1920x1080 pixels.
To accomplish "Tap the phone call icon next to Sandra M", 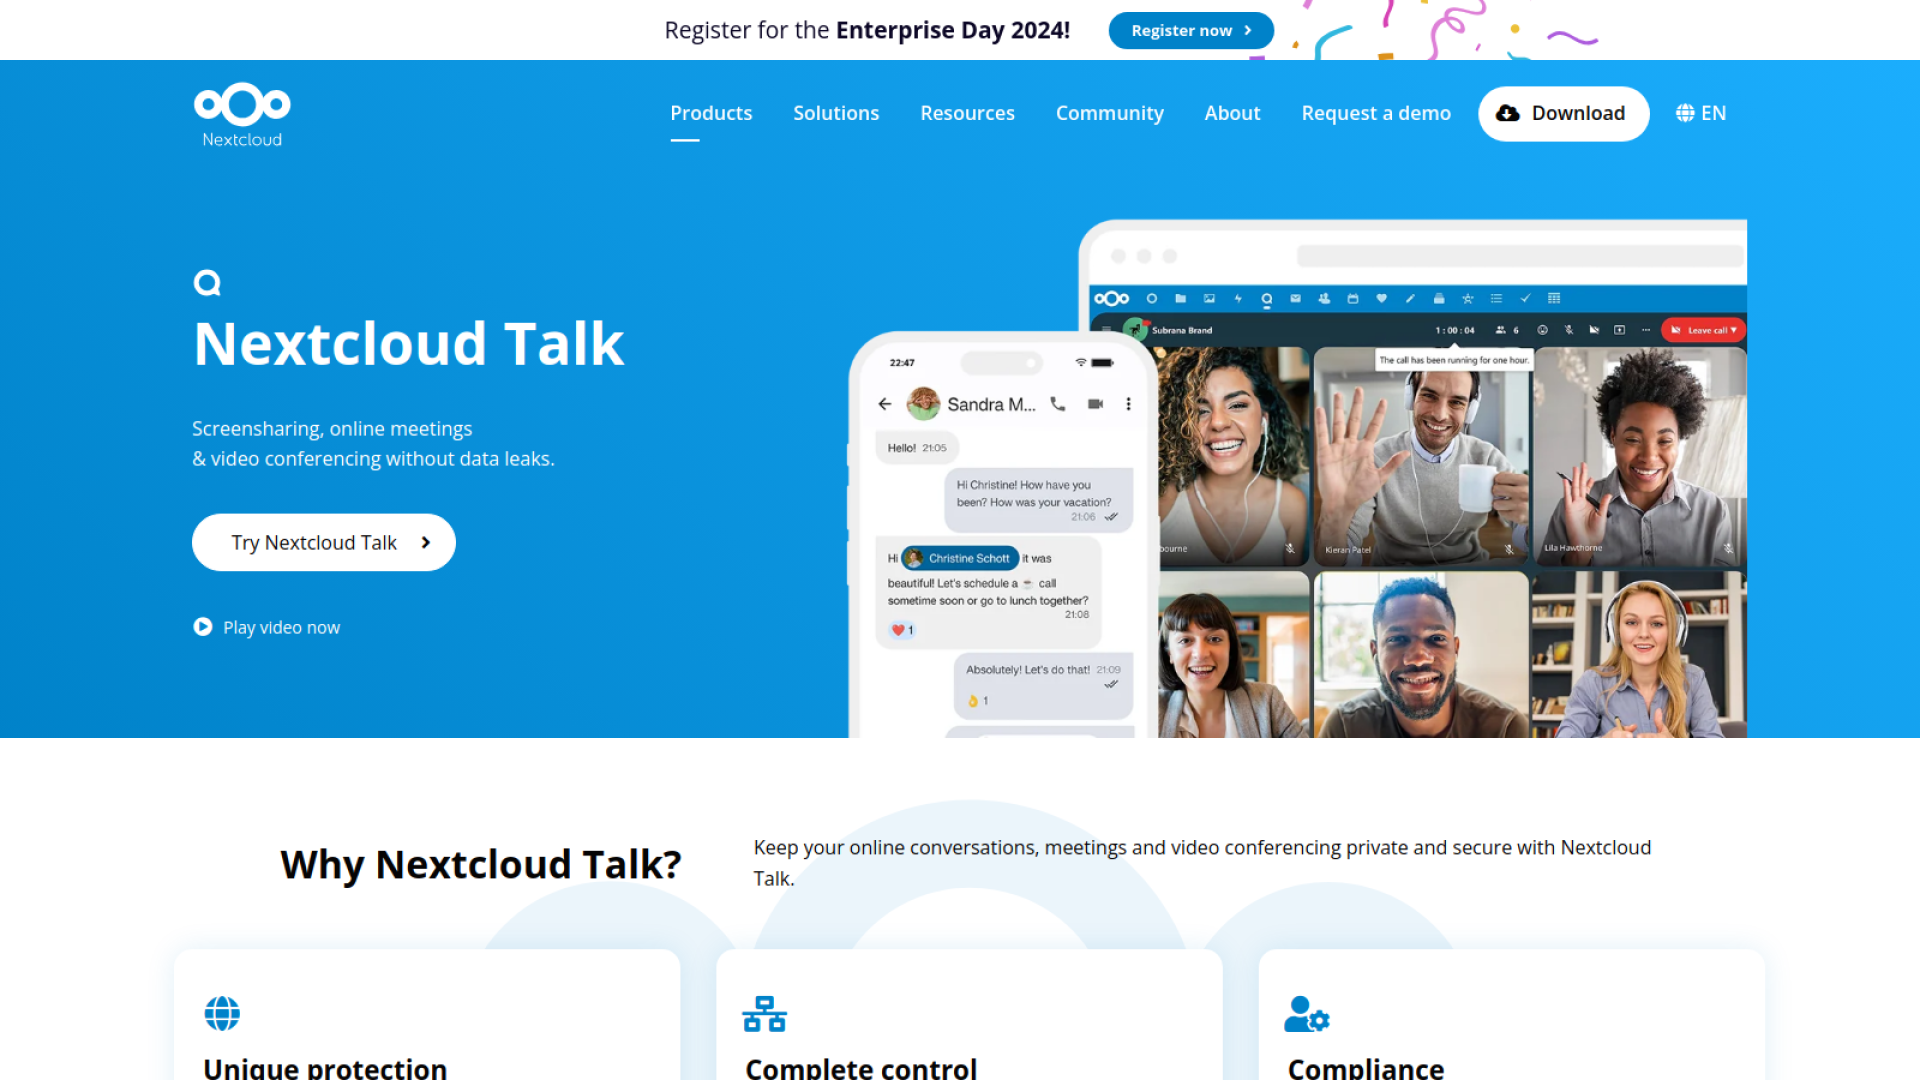I will 1058,403.
